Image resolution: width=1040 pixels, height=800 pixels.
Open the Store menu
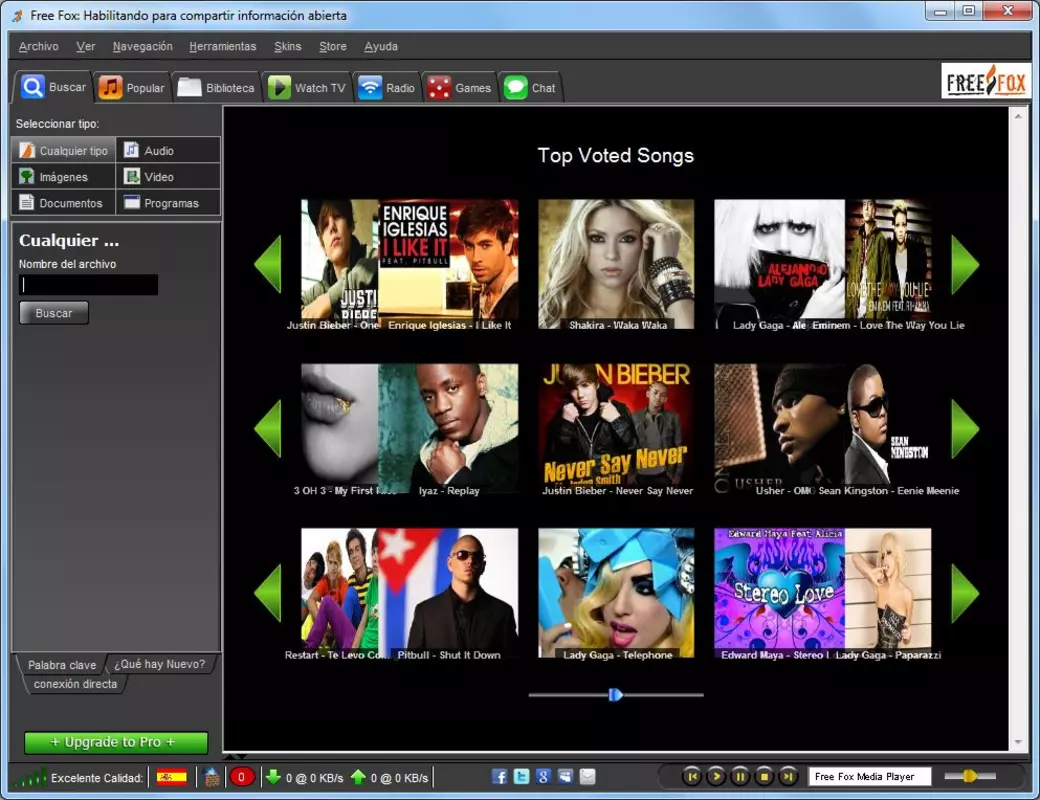(332, 46)
